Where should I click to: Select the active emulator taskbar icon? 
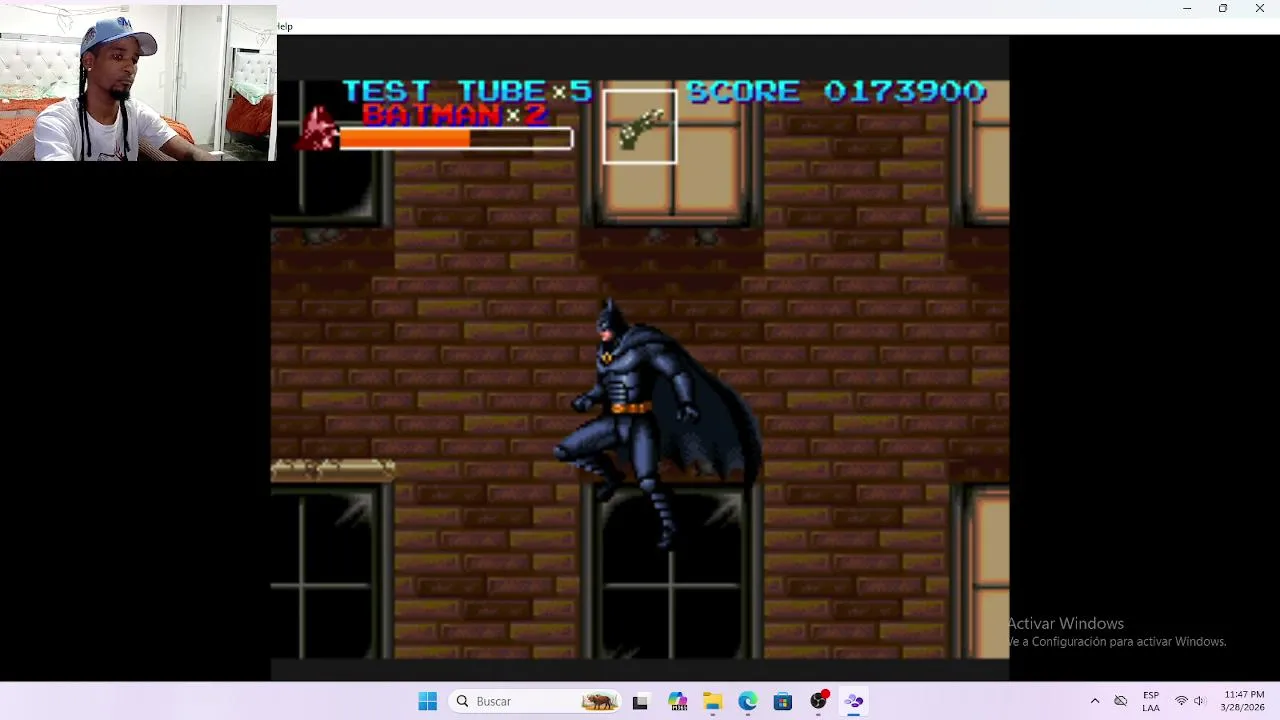tap(854, 701)
